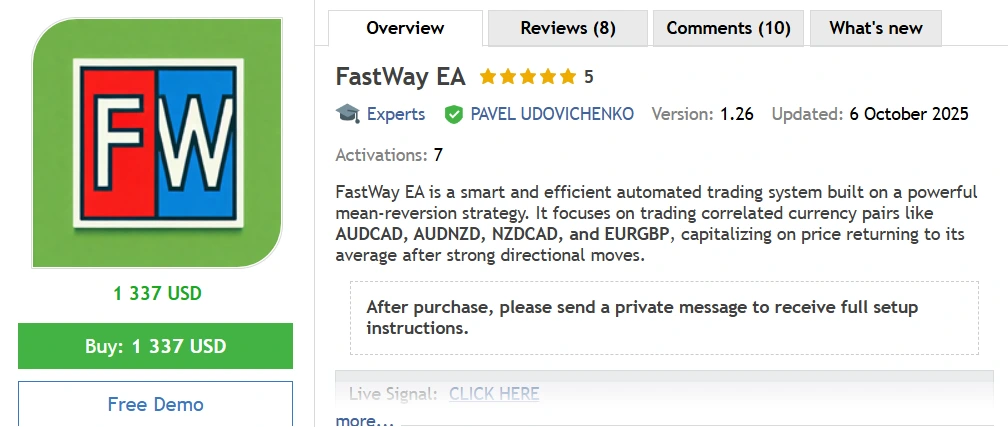Click the version number 1.26
The height and width of the screenshot is (427, 1008).
tap(737, 114)
